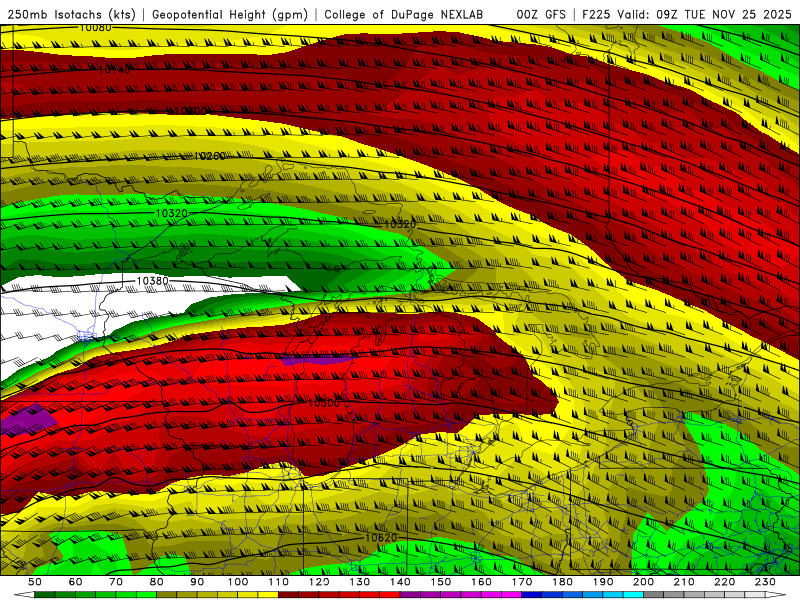Click the 110 value on the color scale
The height and width of the screenshot is (600, 800).
tap(279, 582)
